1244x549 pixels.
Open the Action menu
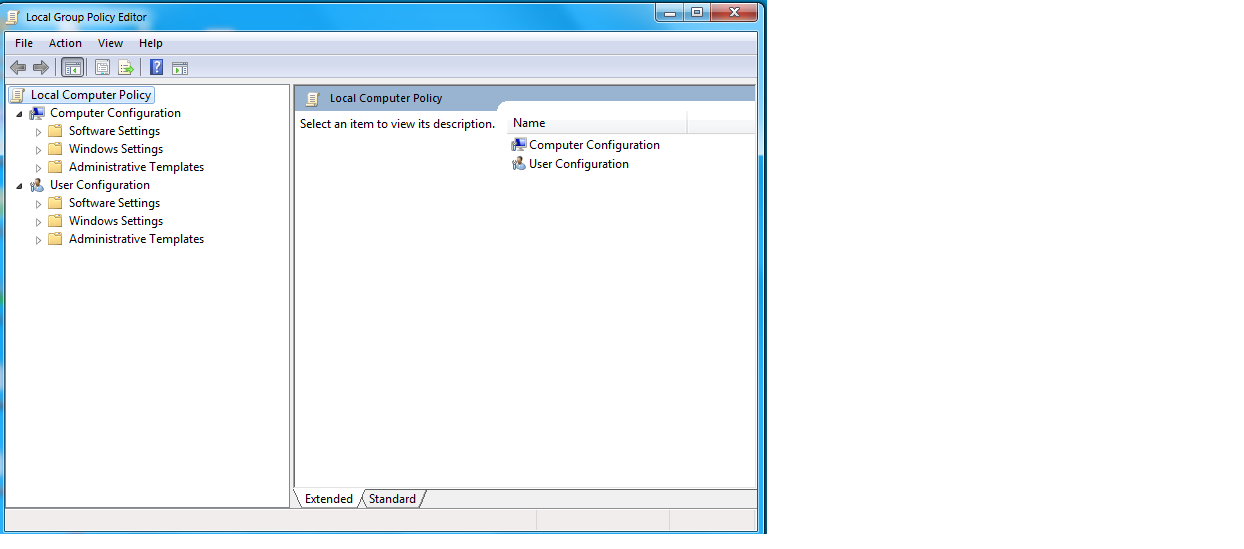coord(65,43)
